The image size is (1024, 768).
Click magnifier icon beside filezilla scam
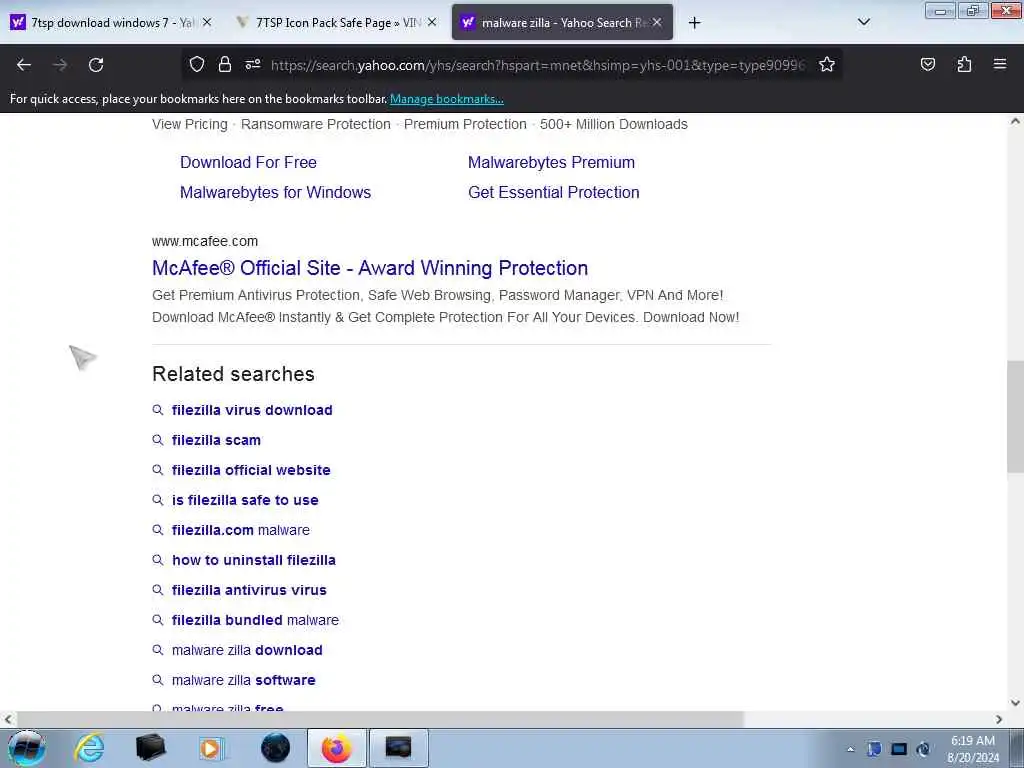point(157,440)
